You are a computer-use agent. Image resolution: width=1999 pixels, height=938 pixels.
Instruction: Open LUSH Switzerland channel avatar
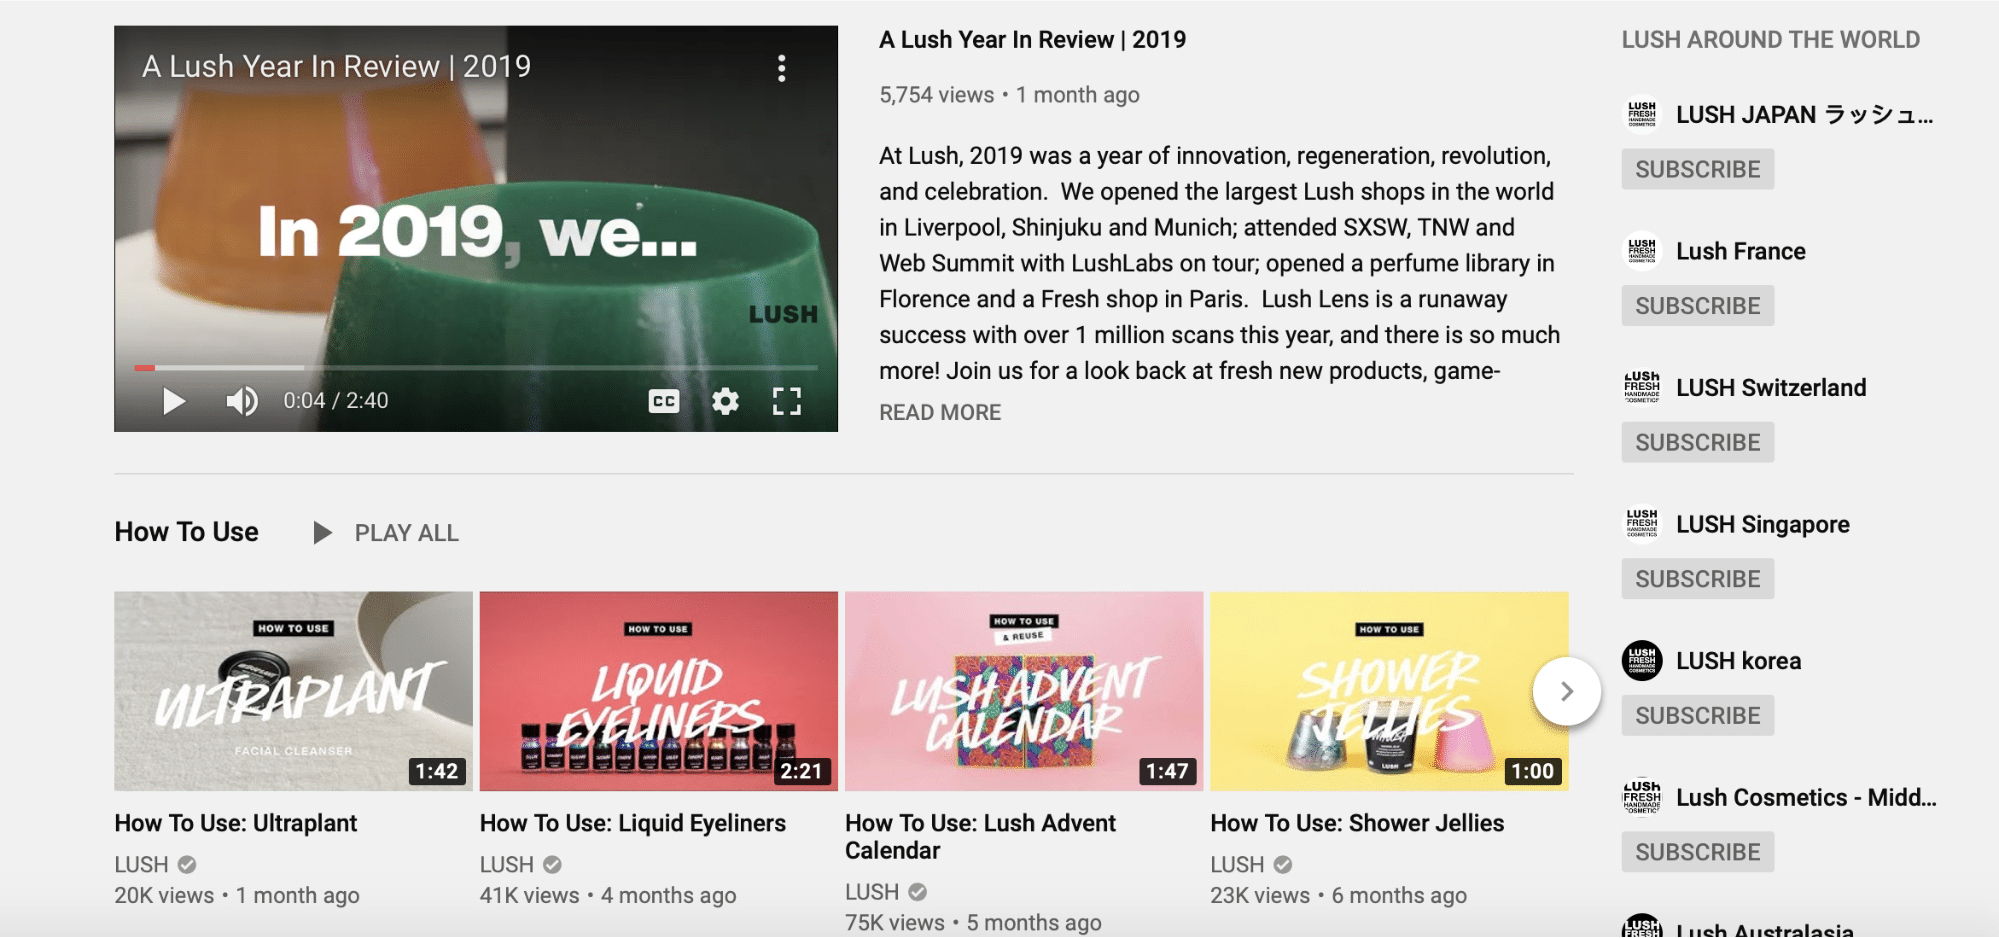[x=1642, y=387]
